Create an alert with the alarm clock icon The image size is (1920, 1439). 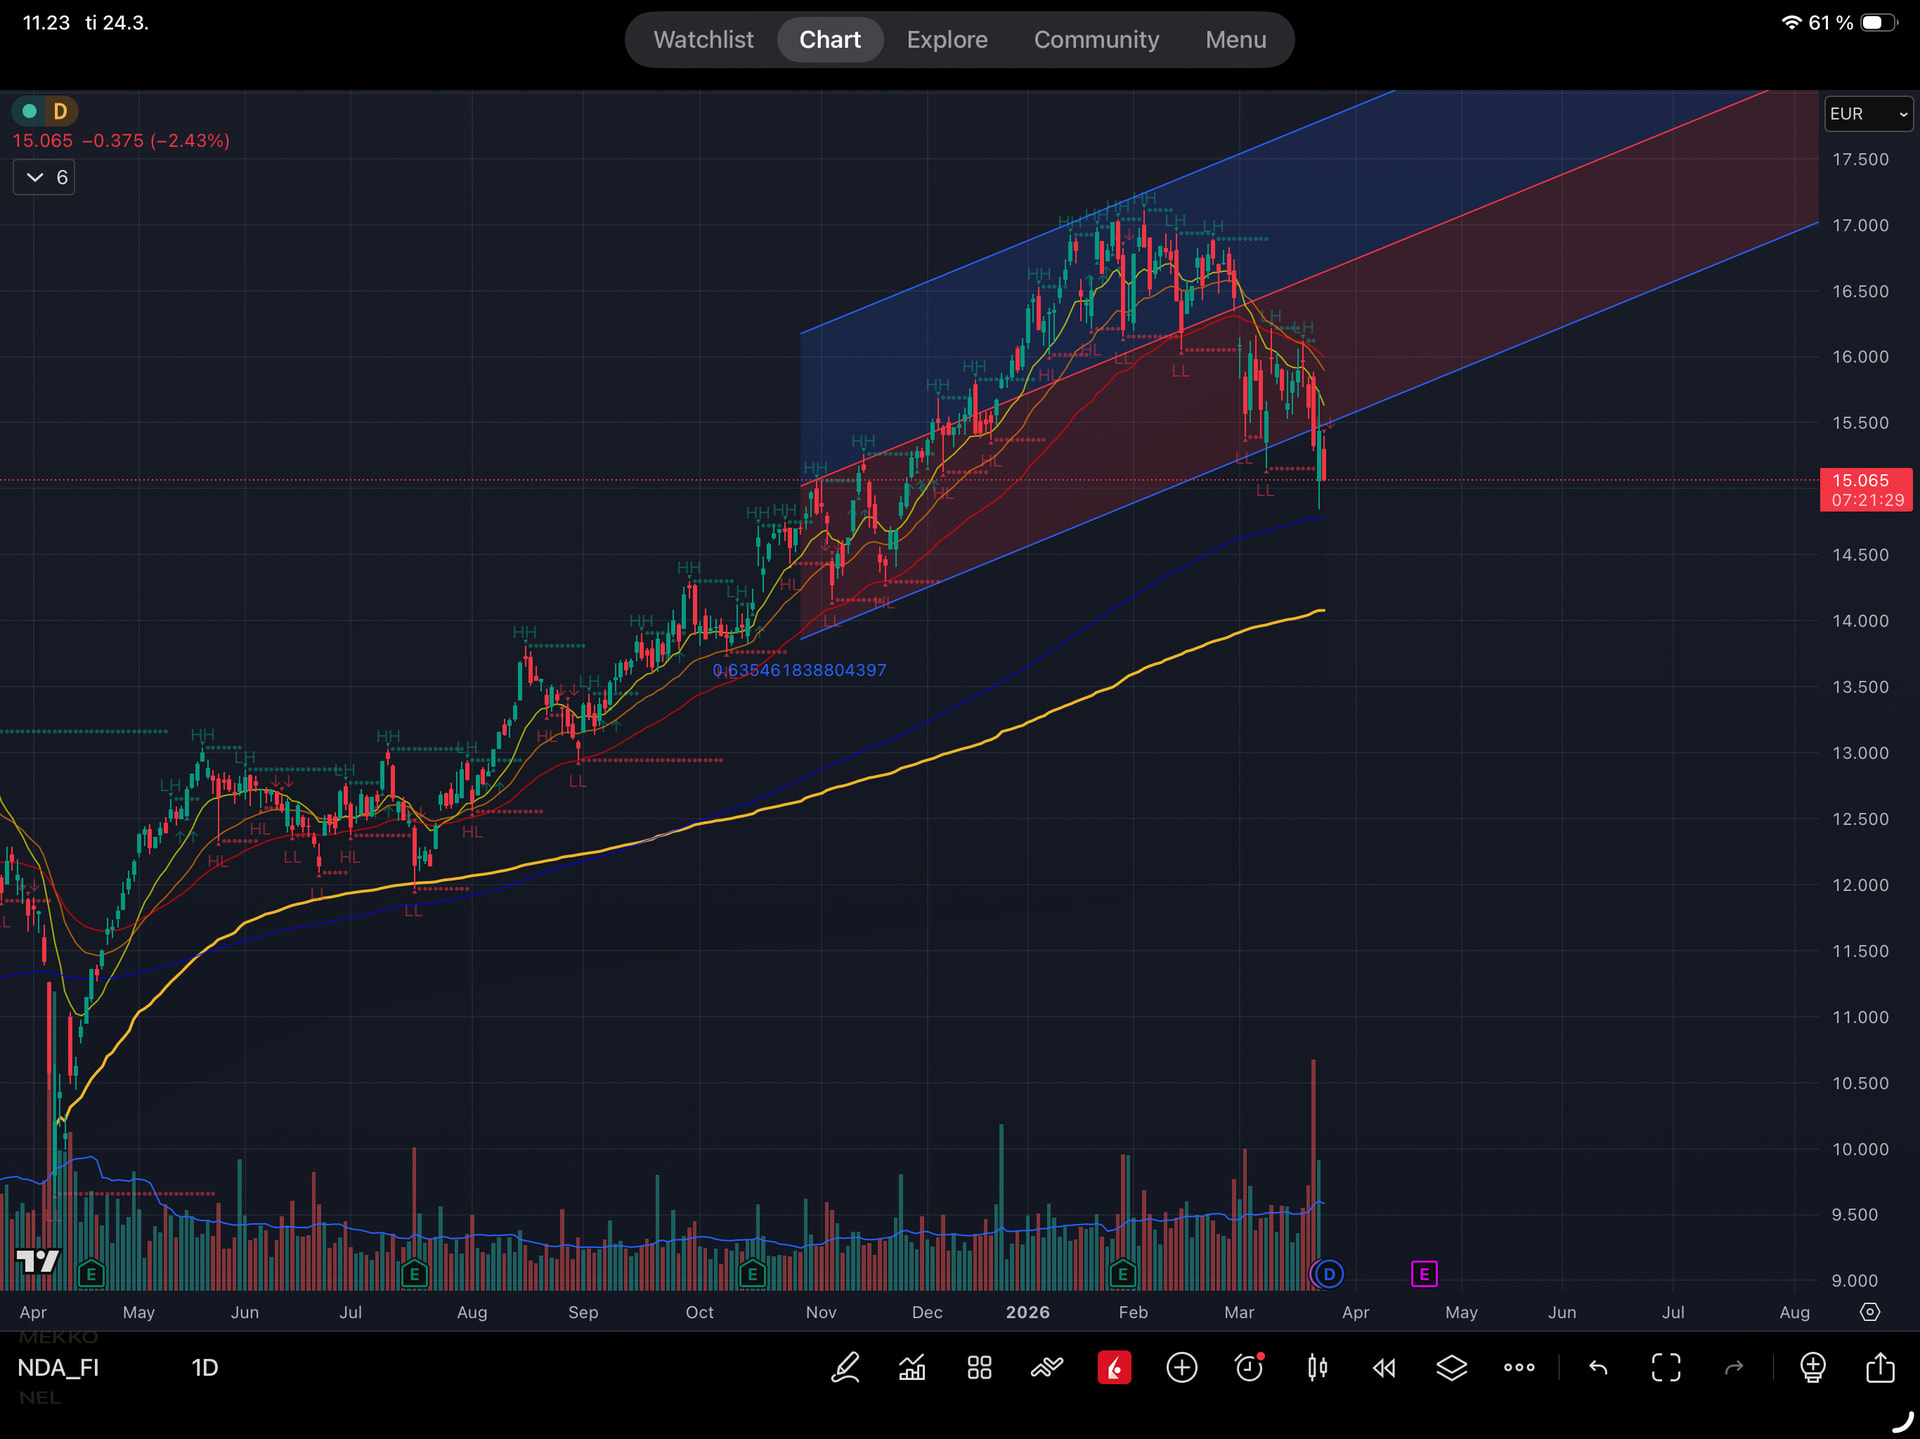(1250, 1367)
